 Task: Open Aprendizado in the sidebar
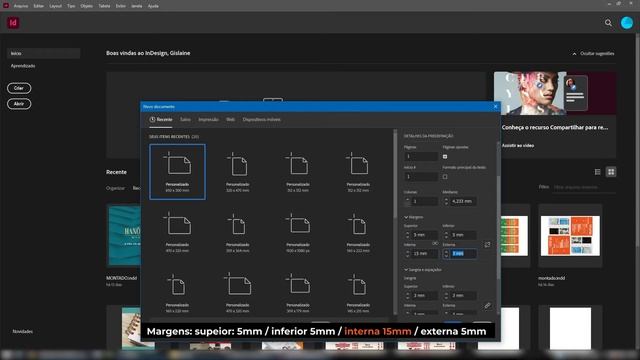[x=23, y=66]
